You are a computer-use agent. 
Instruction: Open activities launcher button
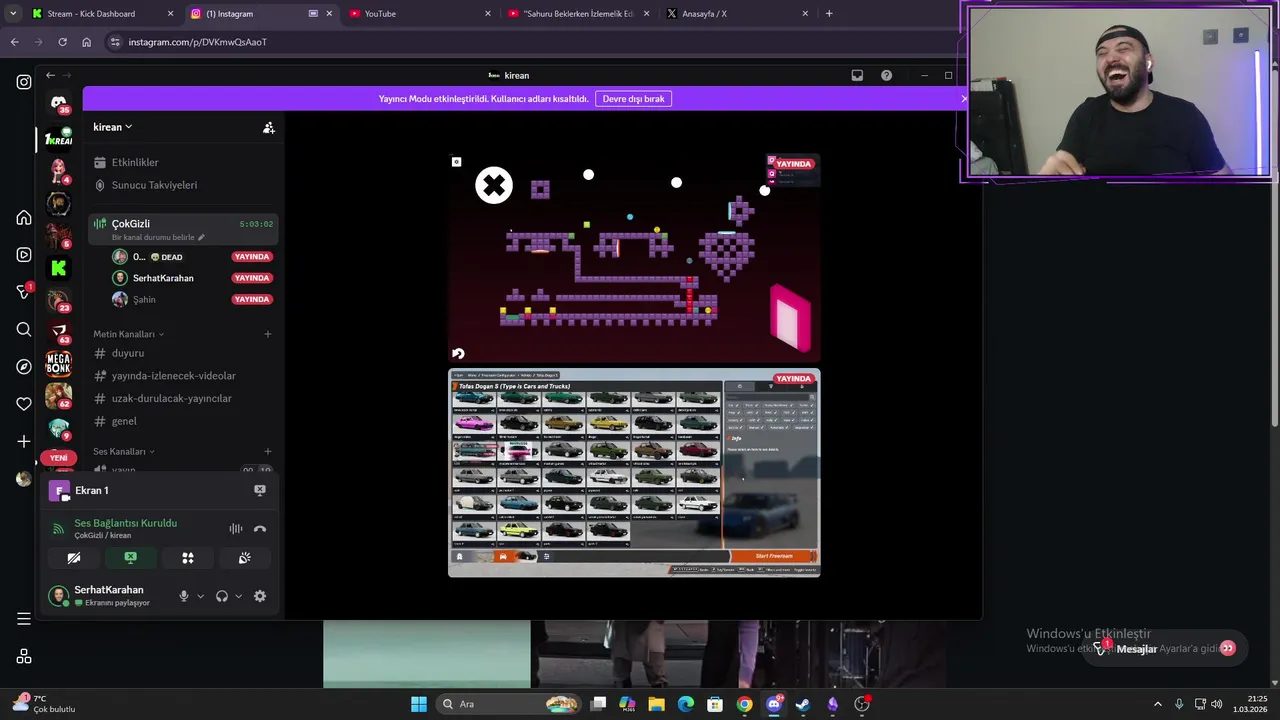[x=187, y=558]
